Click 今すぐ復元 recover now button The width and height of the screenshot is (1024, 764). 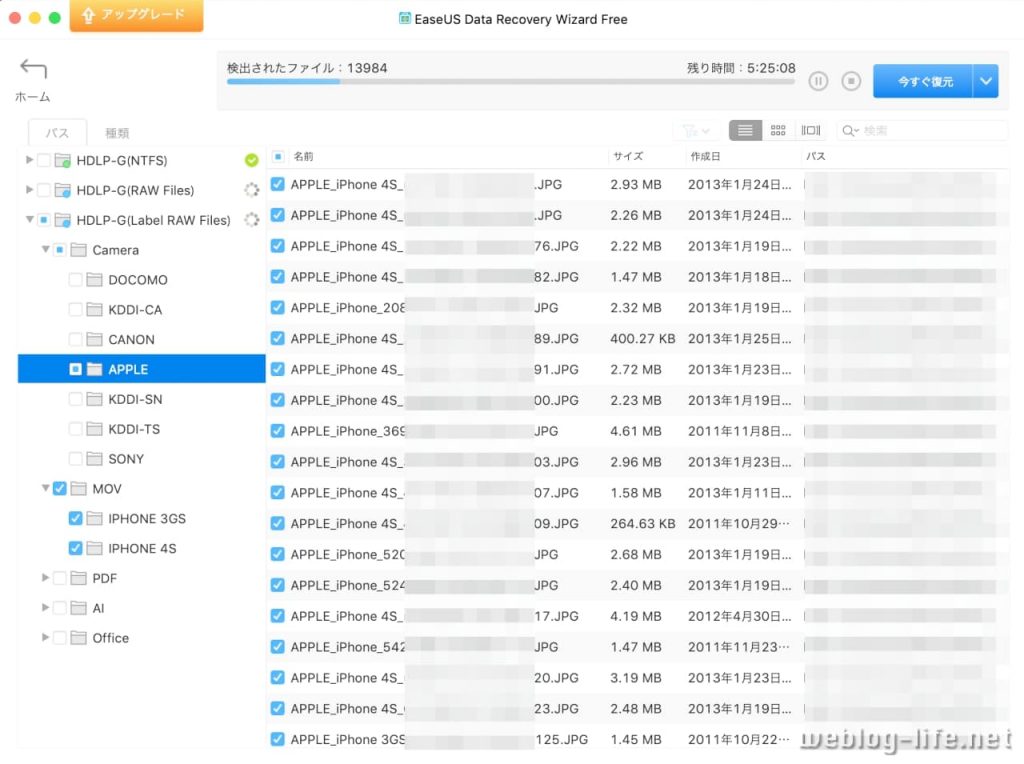tap(923, 81)
